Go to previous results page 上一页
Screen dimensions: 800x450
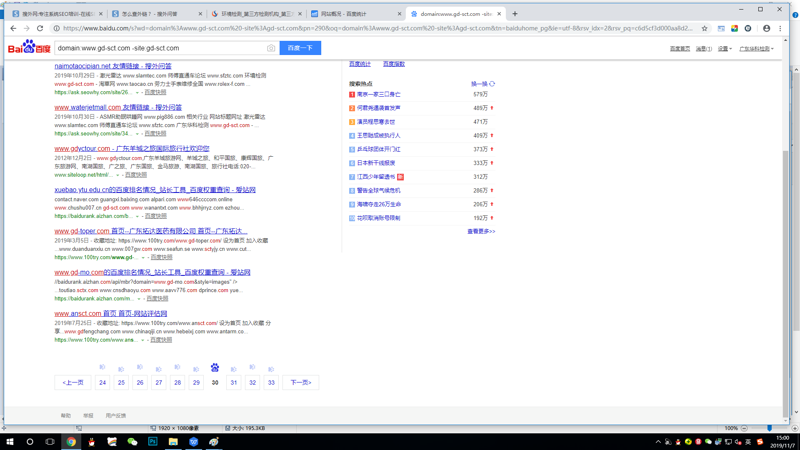[72, 382]
